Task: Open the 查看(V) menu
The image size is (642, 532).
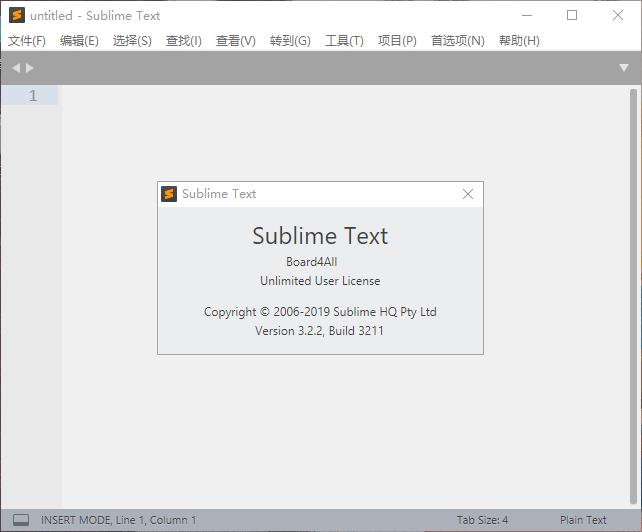Action: pyautogui.click(x=236, y=41)
